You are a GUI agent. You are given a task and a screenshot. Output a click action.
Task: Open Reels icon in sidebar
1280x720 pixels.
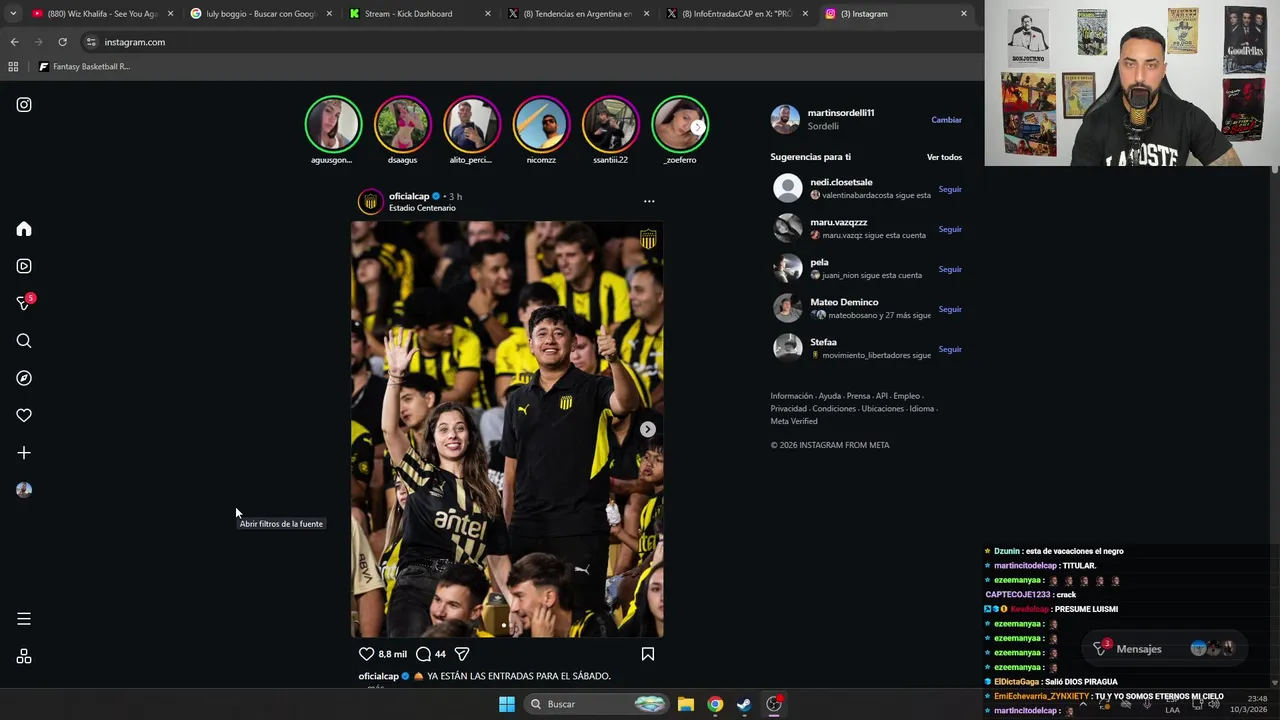click(x=24, y=266)
